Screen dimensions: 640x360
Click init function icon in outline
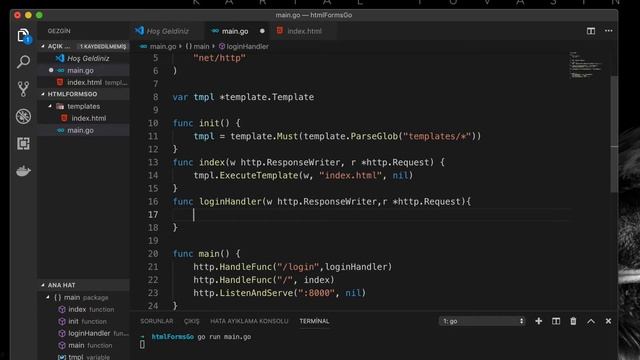point(62,322)
